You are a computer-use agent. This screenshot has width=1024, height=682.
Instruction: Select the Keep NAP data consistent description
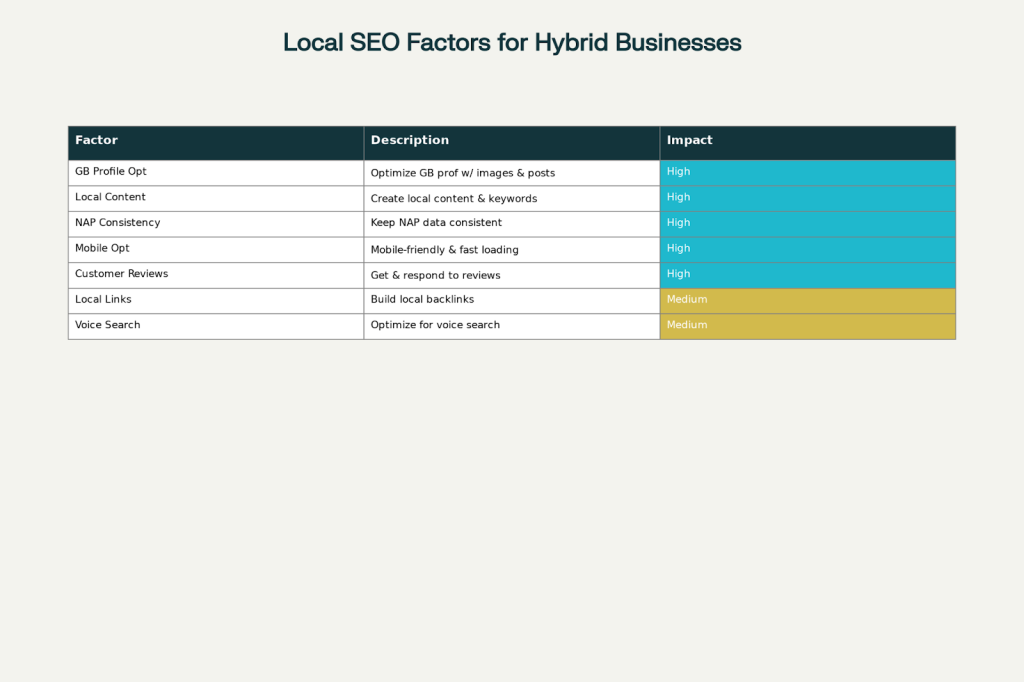coord(435,222)
